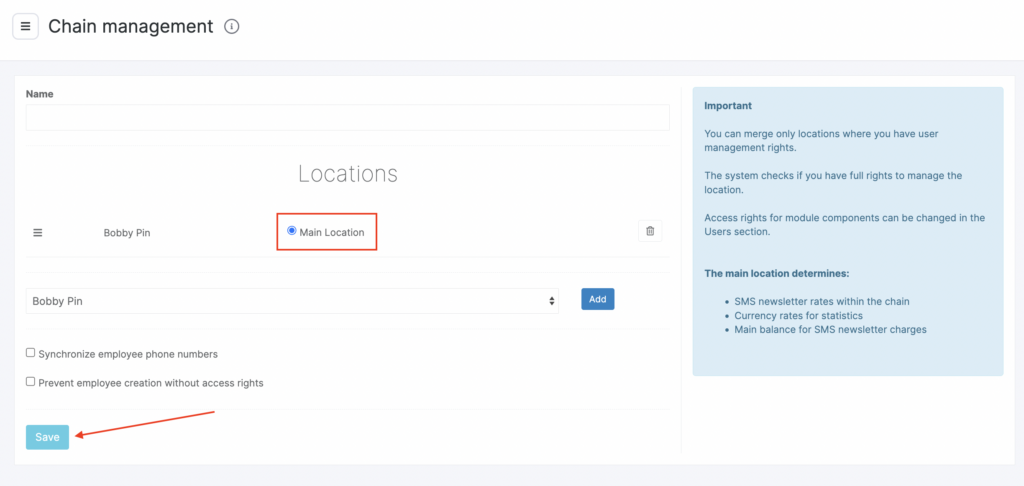This screenshot has width=1024, height=486.
Task: Click the Bobby Pin name in locations list
Action: (127, 232)
